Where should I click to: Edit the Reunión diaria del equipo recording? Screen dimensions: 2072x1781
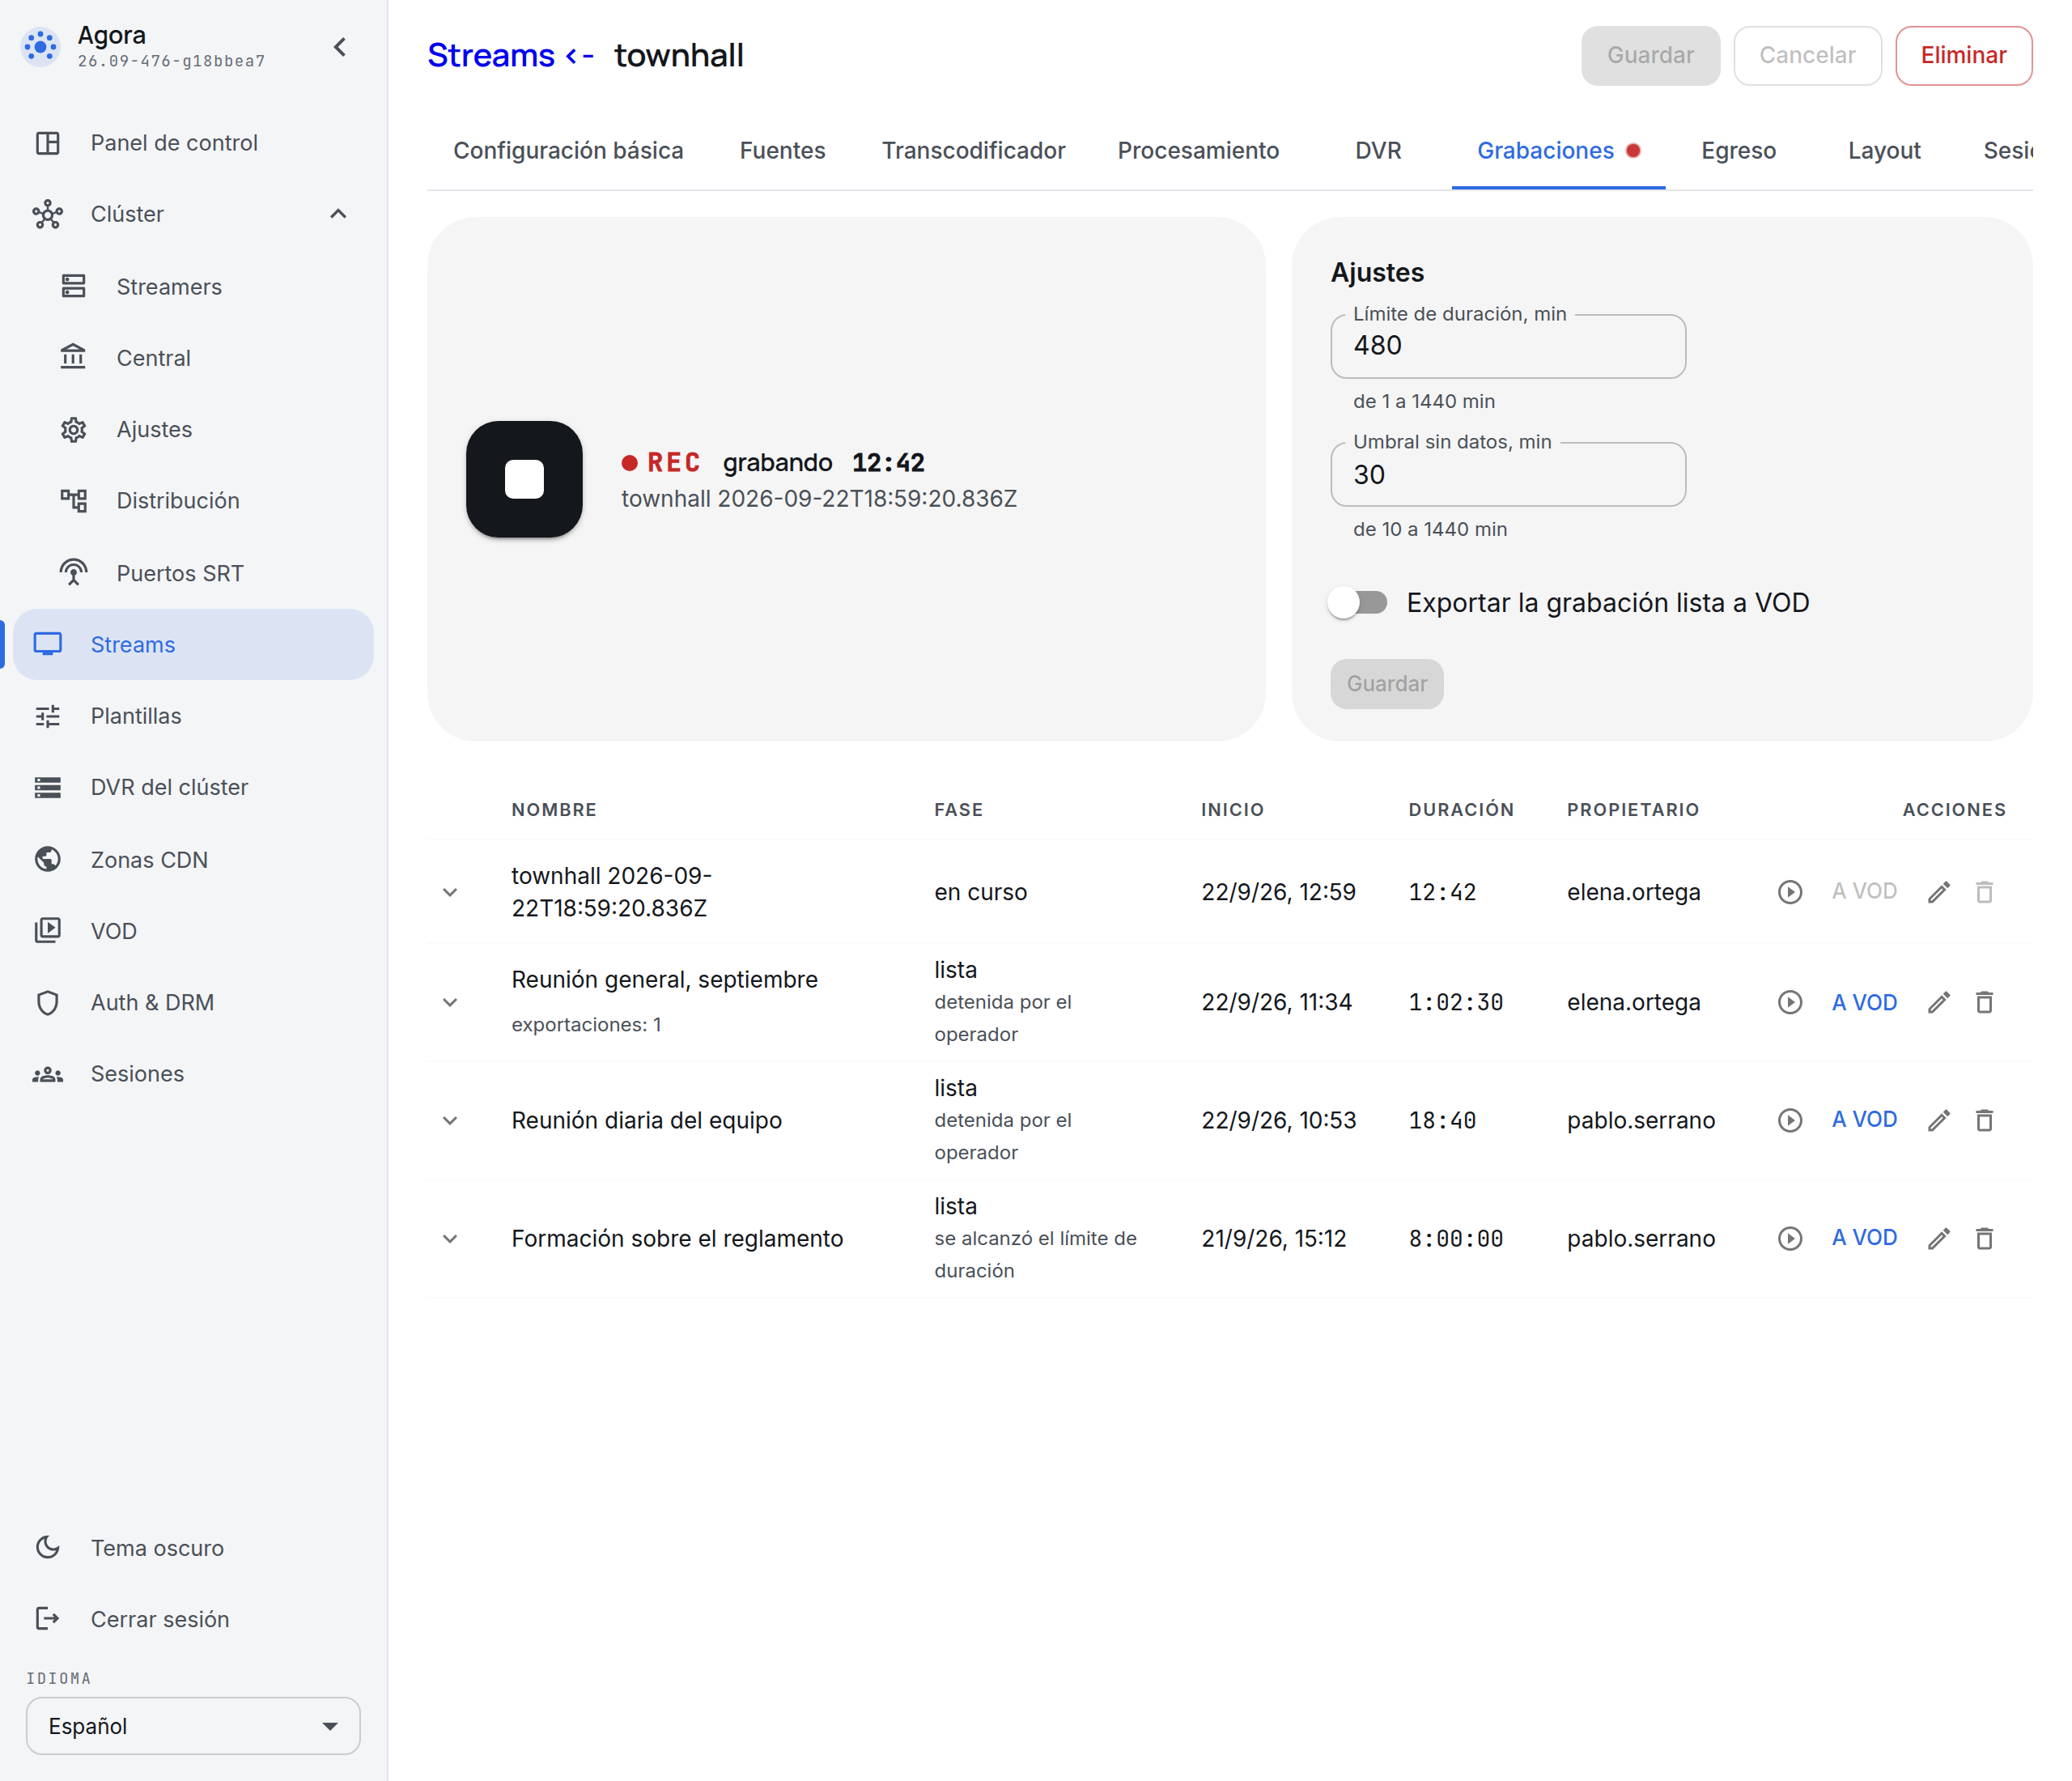pos(1939,1120)
